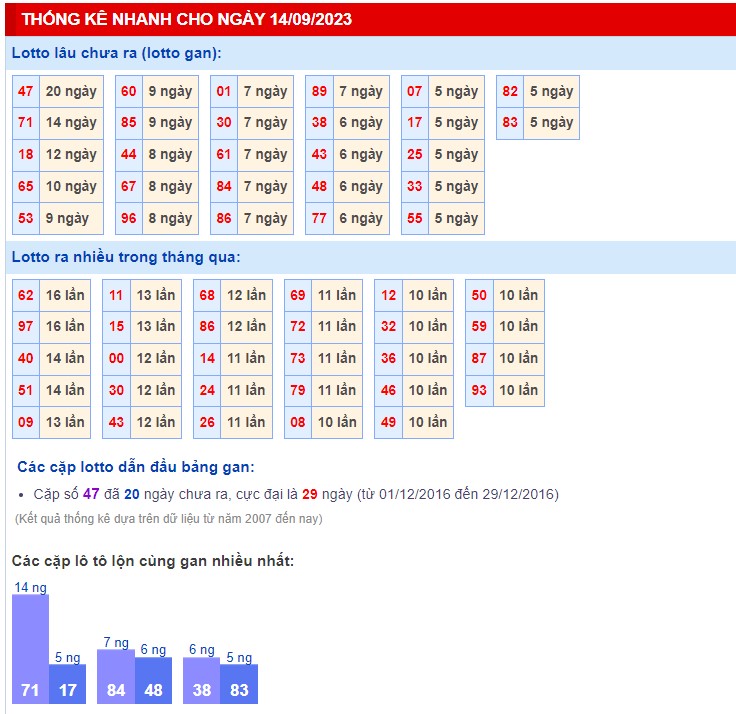The width and height of the screenshot is (736, 714).
Task: Click the 48 bar labeled 6 ng
Action: (x=153, y=681)
